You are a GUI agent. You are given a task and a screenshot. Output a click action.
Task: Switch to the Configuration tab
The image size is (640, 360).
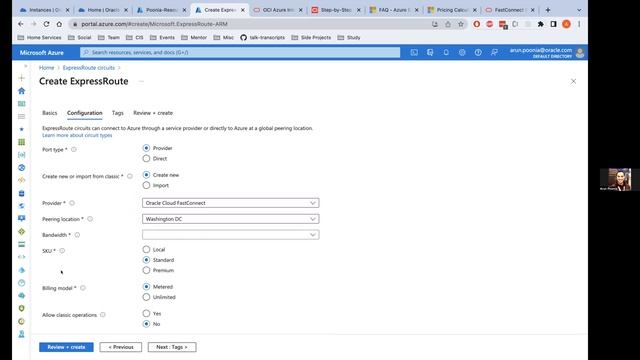pyautogui.click(x=84, y=113)
